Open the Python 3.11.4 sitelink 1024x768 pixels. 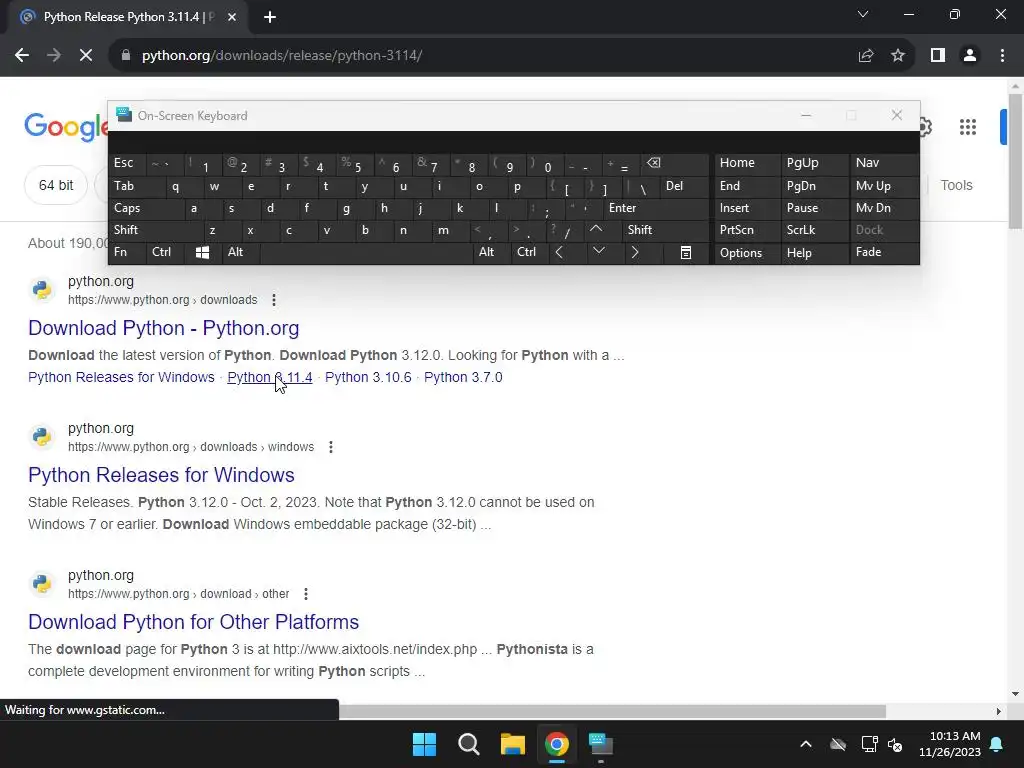click(x=270, y=377)
